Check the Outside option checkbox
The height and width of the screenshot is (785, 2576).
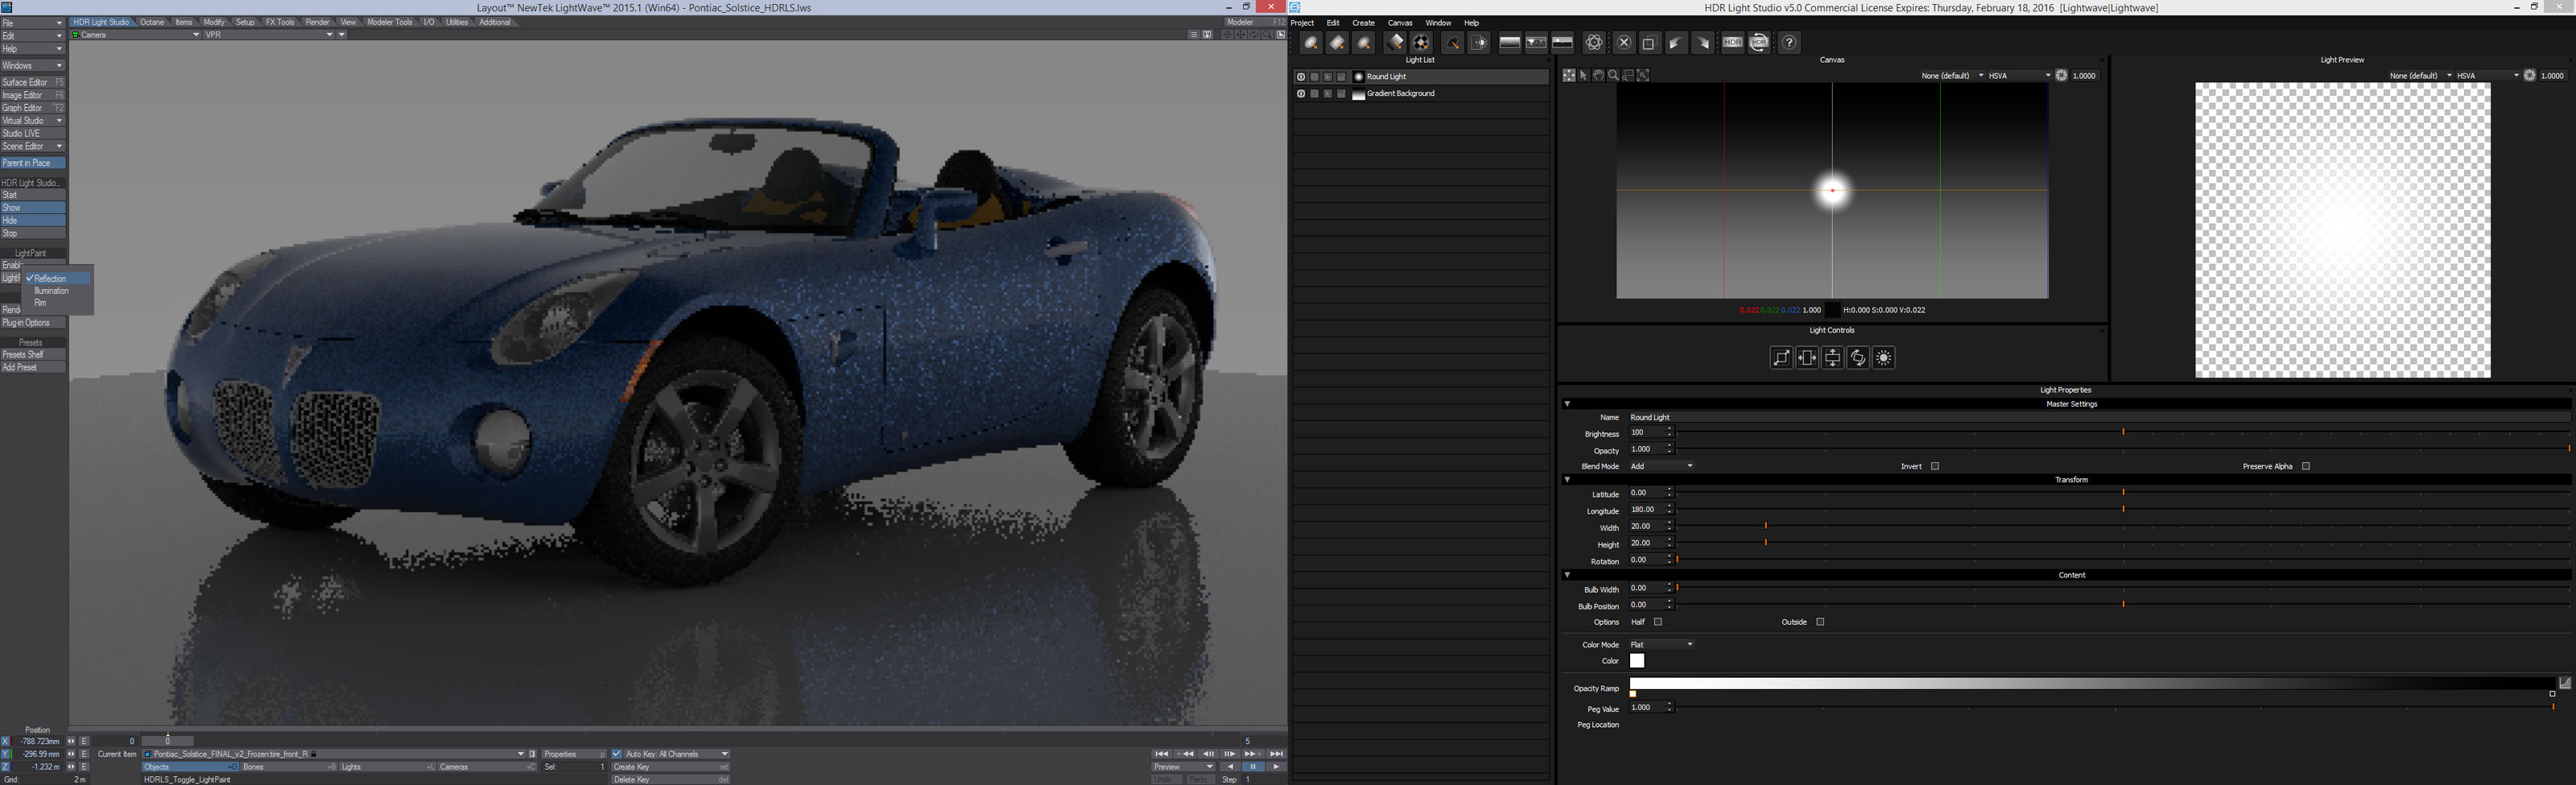point(1820,622)
